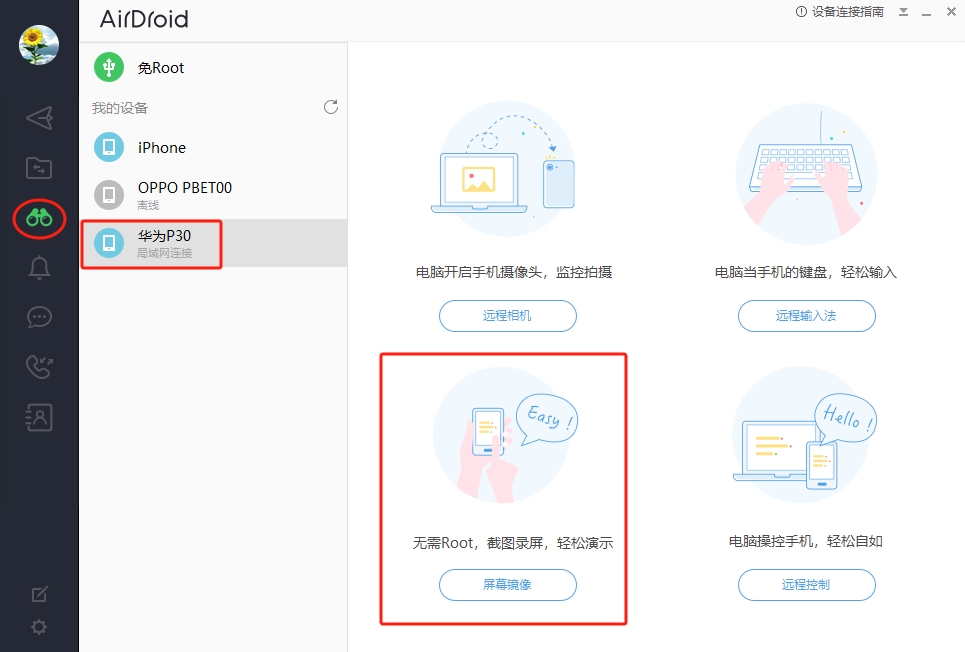
Task: Click the Hello remote control illustration
Action: pos(805,435)
